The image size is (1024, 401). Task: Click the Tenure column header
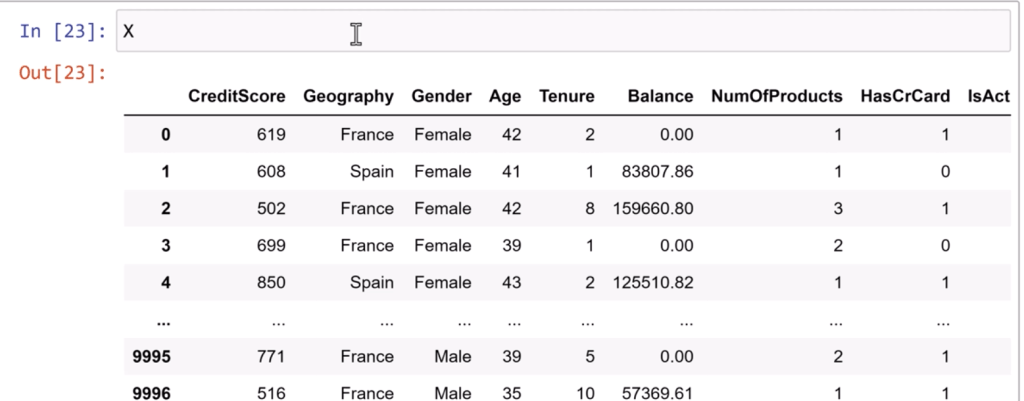coord(567,97)
